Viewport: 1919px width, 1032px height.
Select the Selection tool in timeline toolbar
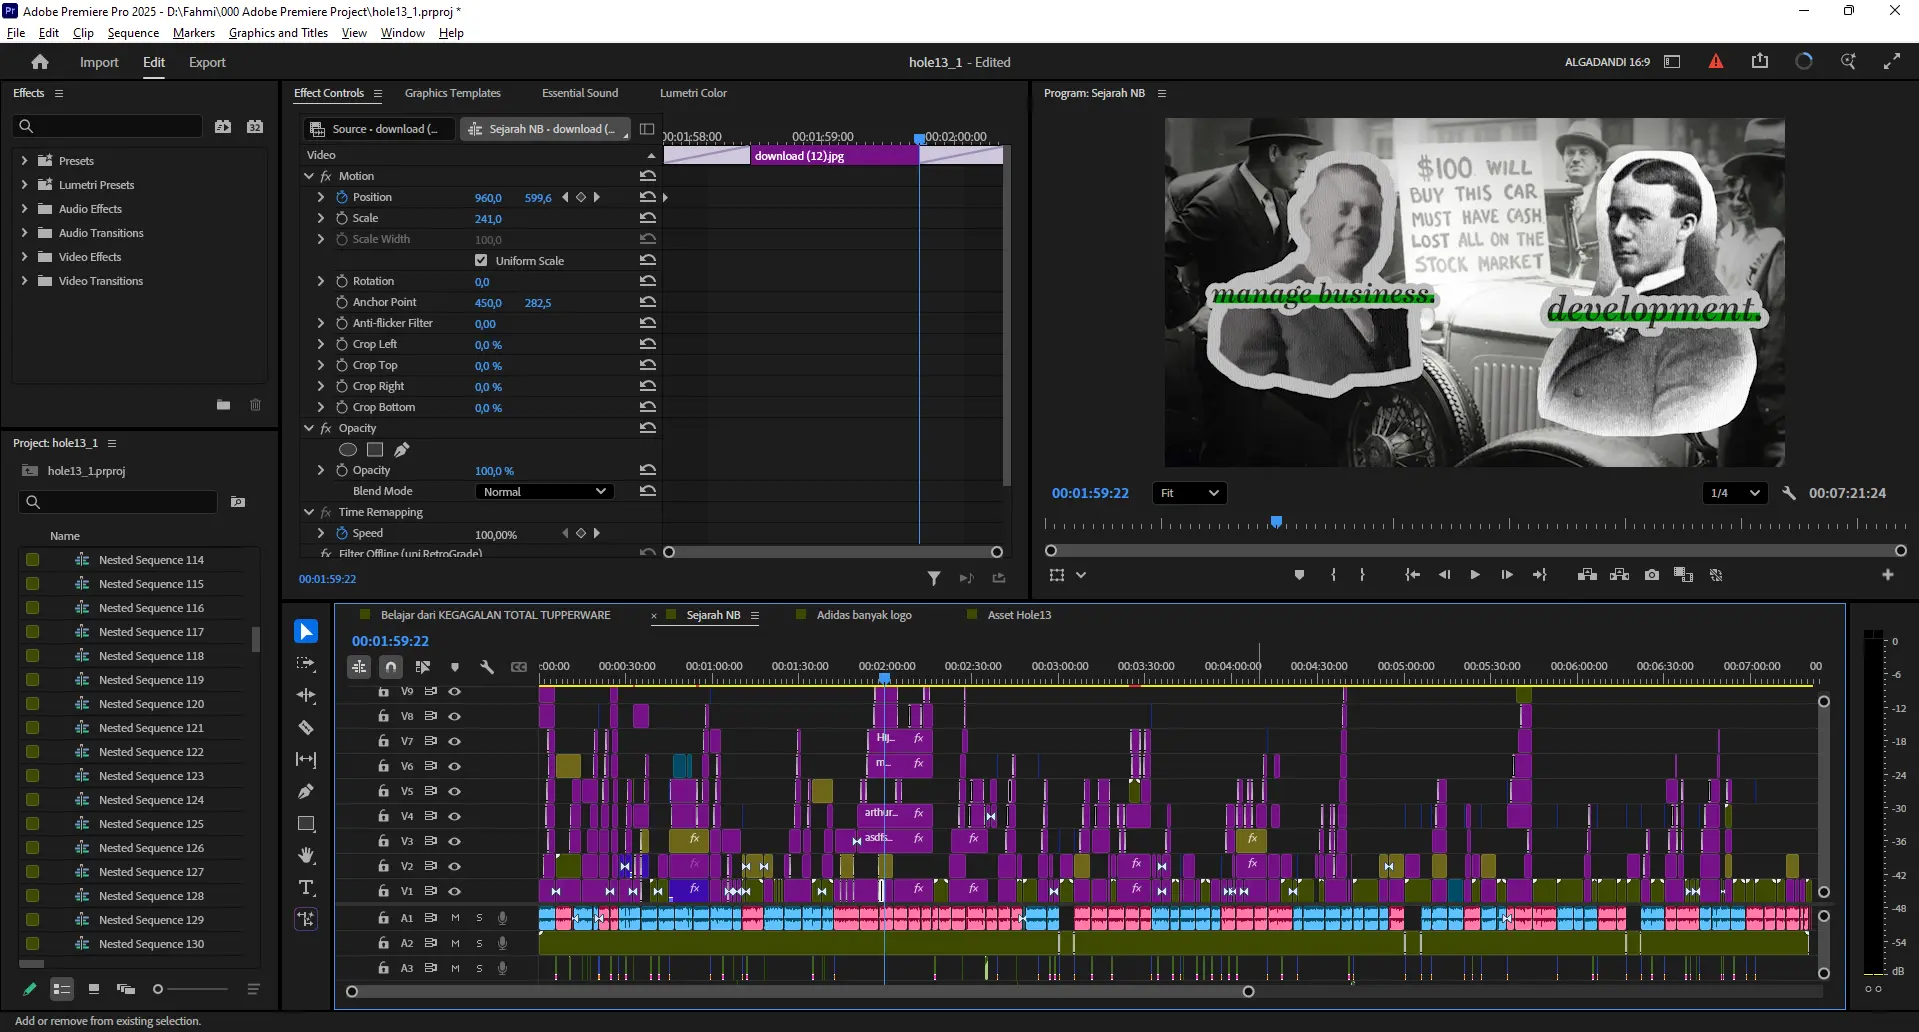click(x=306, y=631)
